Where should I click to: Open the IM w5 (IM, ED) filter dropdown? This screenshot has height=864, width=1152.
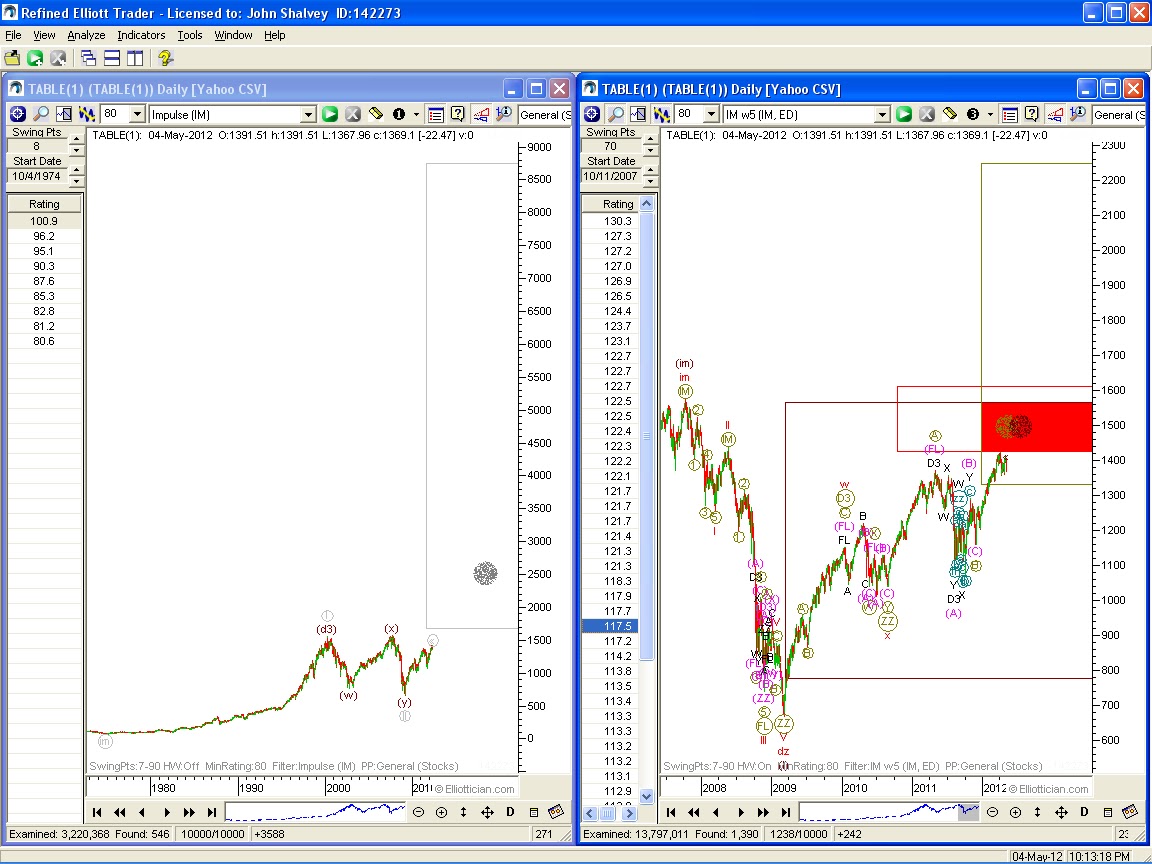coord(882,114)
